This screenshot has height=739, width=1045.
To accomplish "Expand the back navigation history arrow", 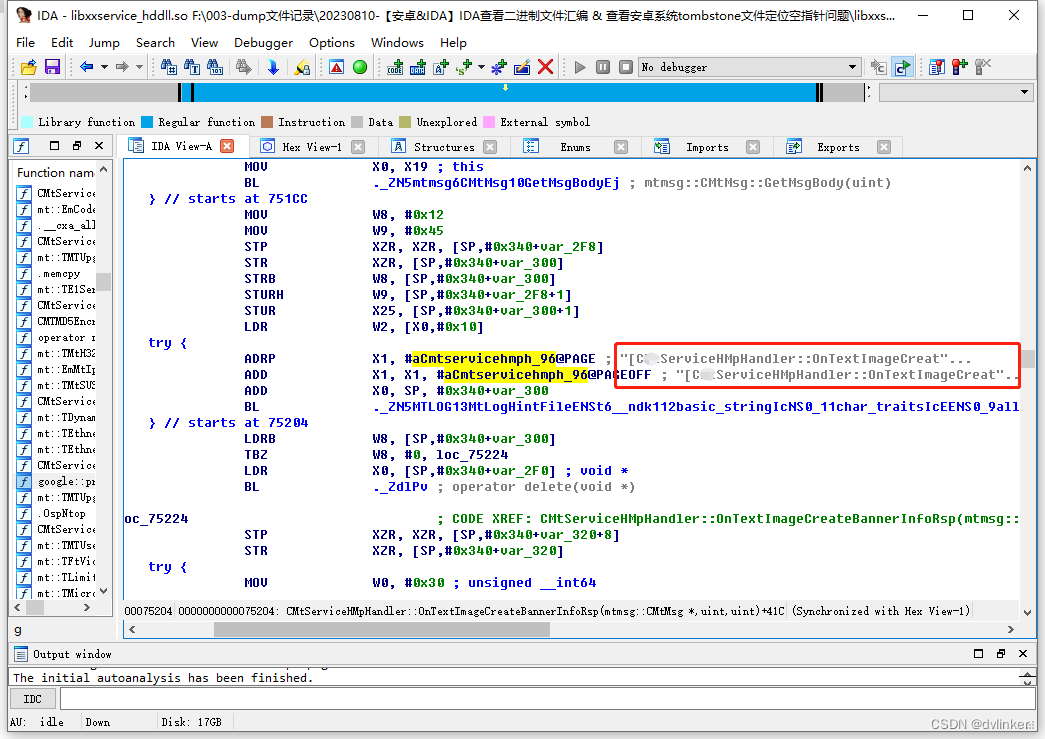I will click(104, 67).
